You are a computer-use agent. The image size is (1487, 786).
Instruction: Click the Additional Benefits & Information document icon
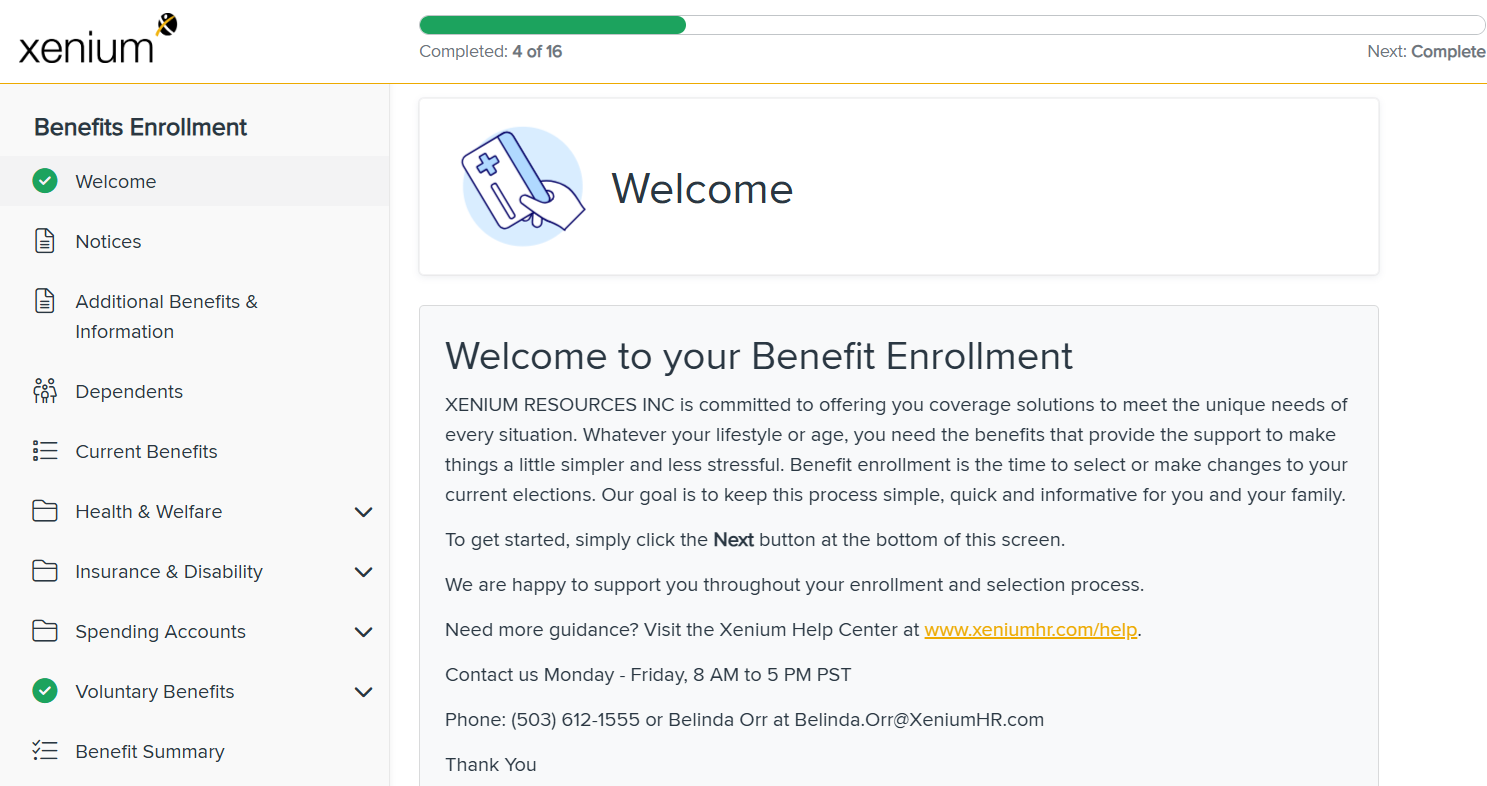pyautogui.click(x=45, y=301)
